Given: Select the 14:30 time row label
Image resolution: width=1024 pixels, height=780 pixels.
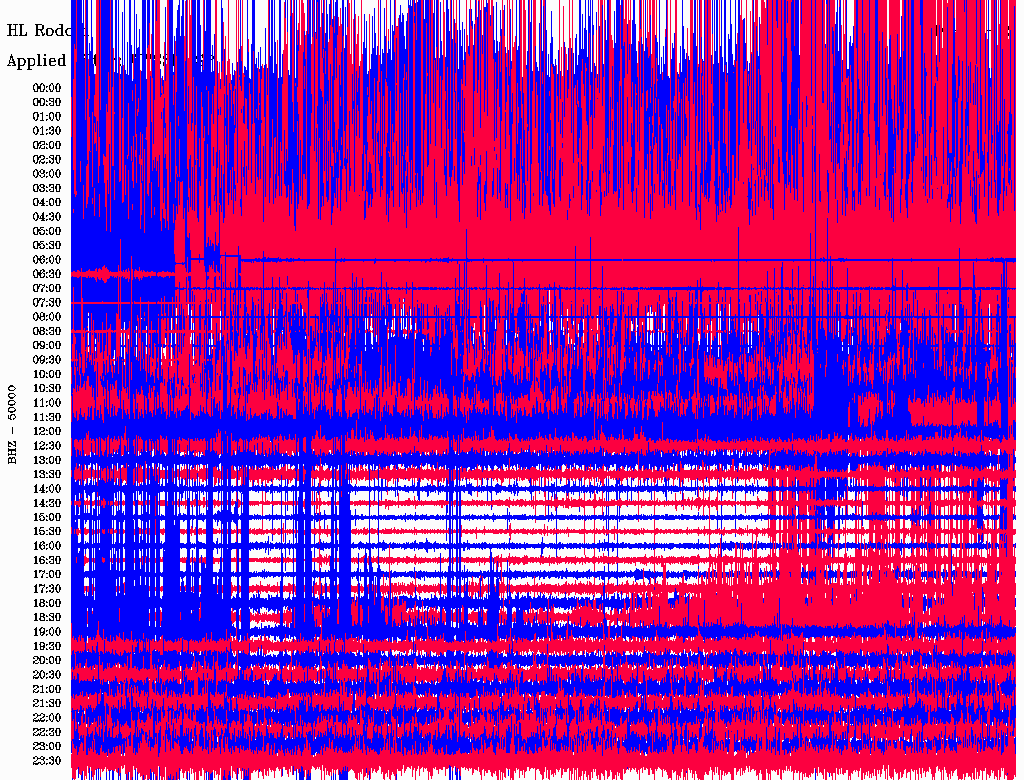Looking at the screenshot, I should (x=47, y=503).
